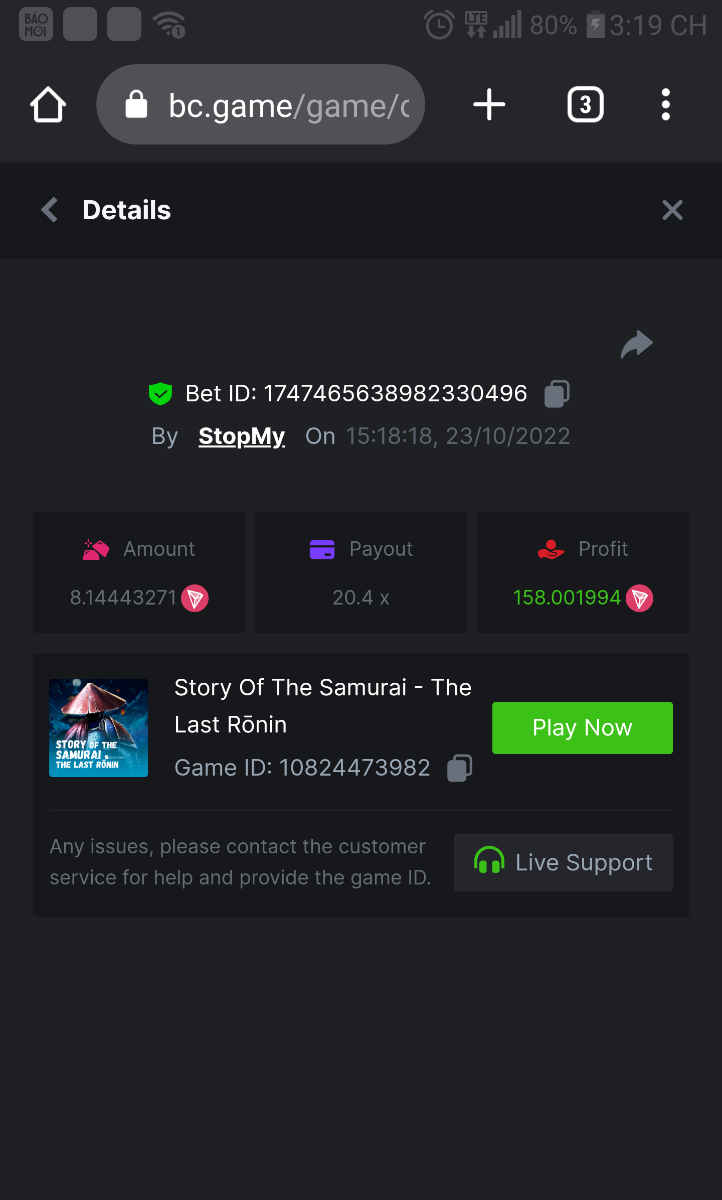This screenshot has width=722, height=1200.
Task: Tap the Story Of The Samurai title
Action: pyautogui.click(x=322, y=705)
